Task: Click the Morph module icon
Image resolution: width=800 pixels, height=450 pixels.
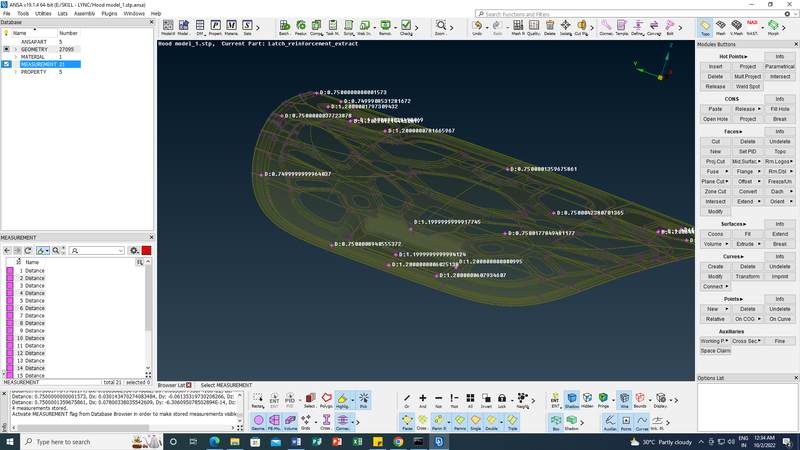Action: [x=773, y=27]
